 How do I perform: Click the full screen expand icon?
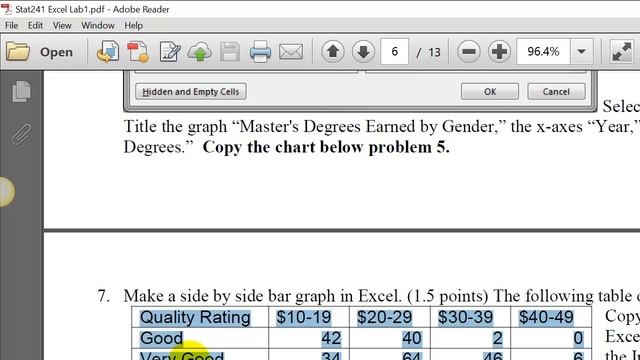tap(622, 52)
